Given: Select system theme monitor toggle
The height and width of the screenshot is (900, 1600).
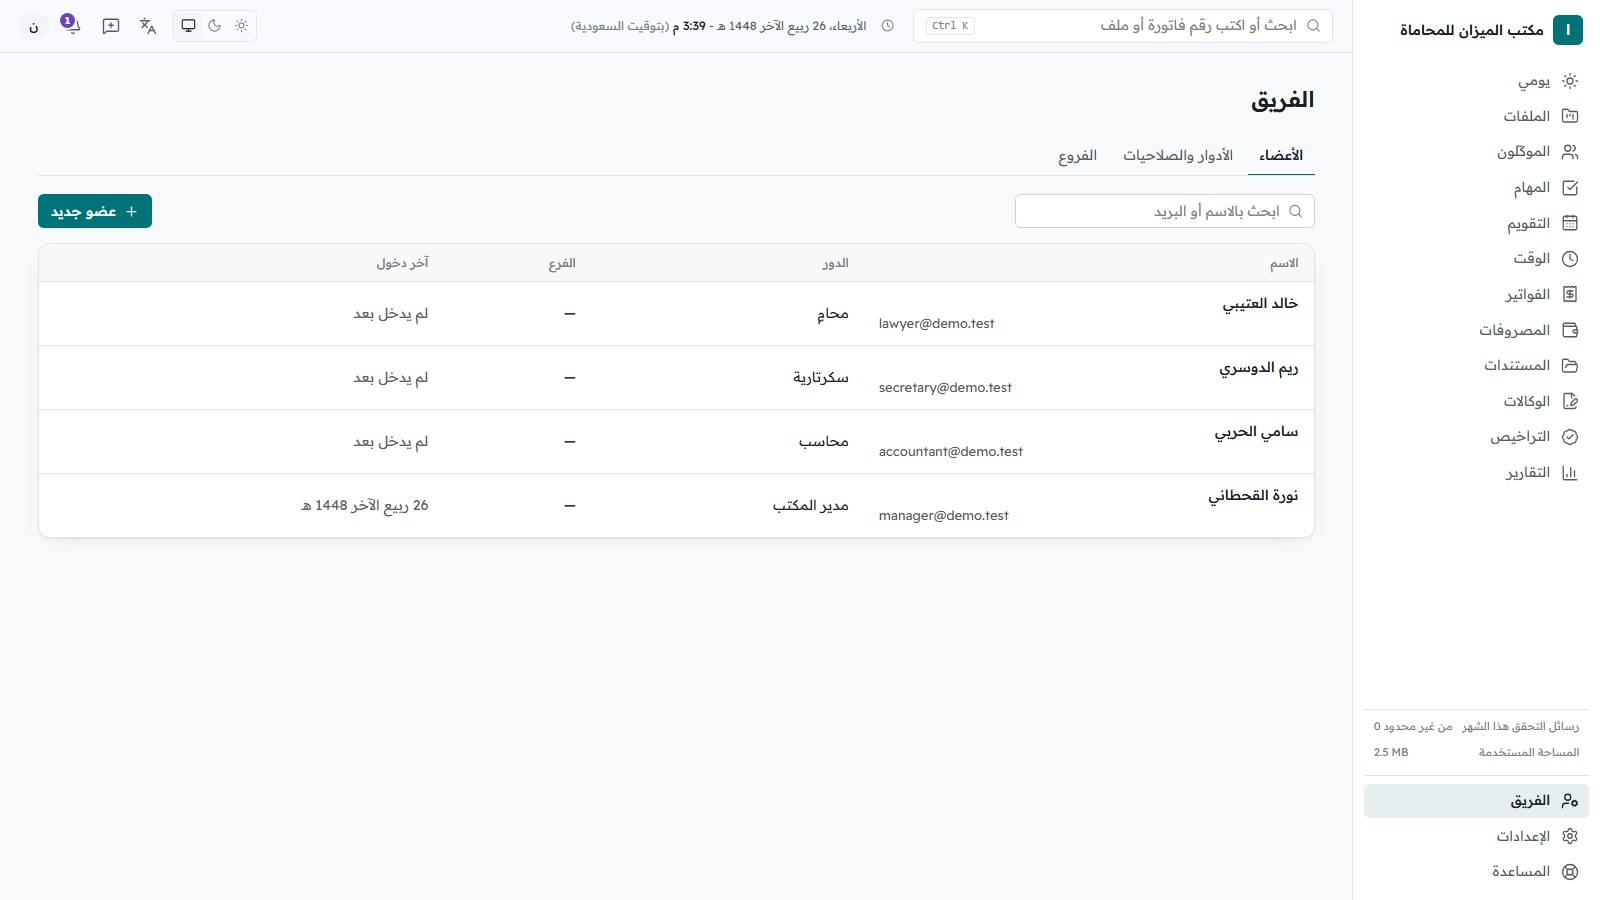Looking at the screenshot, I should 188,26.
